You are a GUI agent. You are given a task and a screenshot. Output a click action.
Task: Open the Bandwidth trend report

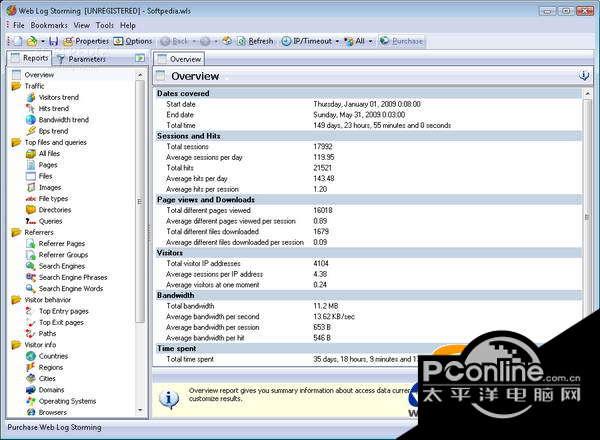[x=64, y=120]
